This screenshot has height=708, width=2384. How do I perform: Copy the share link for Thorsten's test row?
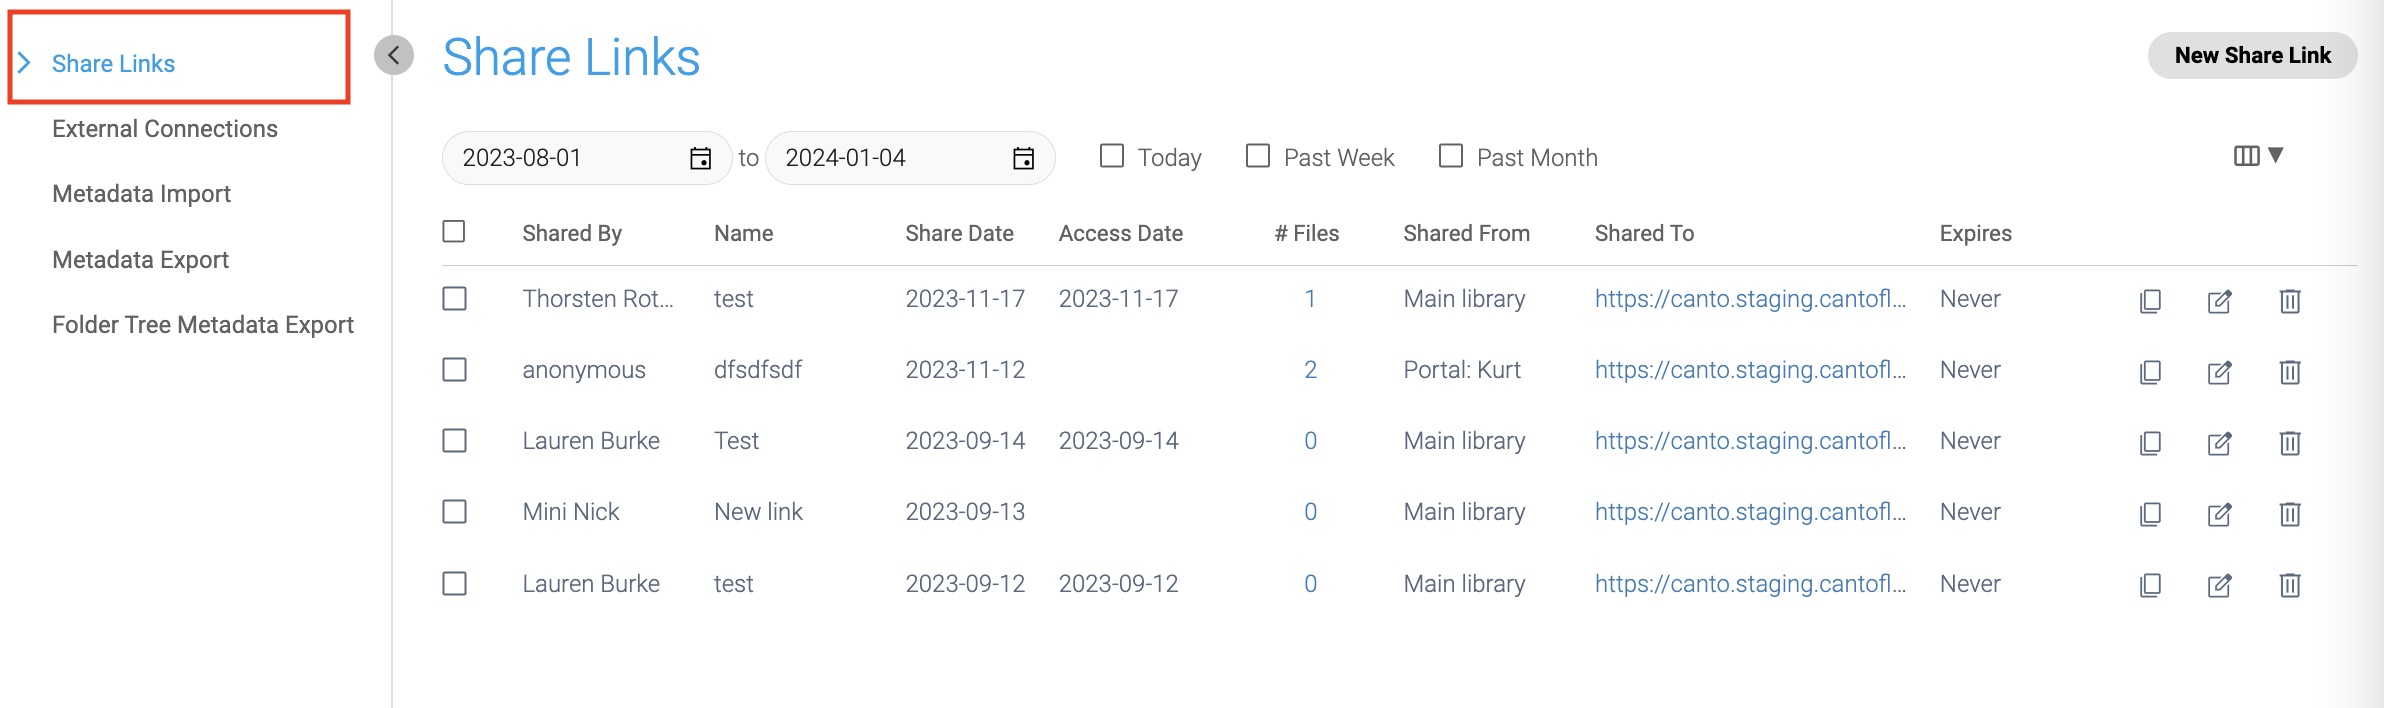pos(2150,301)
